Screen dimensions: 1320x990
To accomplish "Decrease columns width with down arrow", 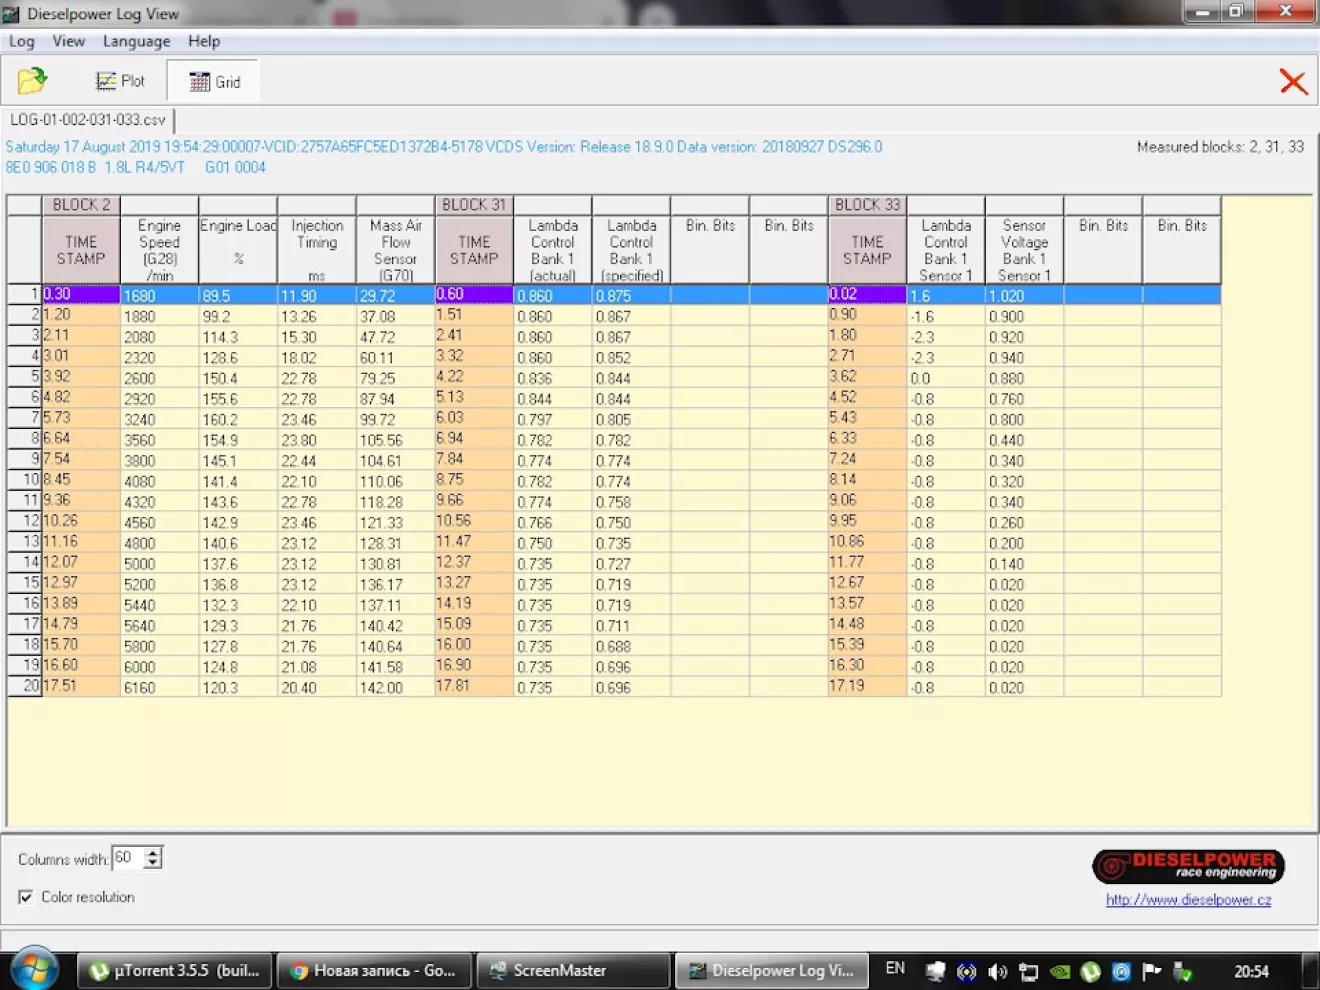I will [153, 863].
